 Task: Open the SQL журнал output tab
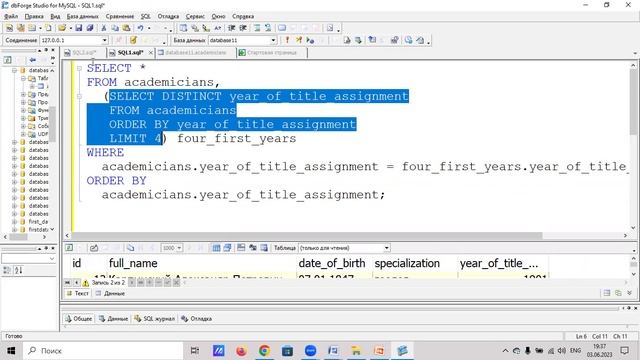coord(155,318)
